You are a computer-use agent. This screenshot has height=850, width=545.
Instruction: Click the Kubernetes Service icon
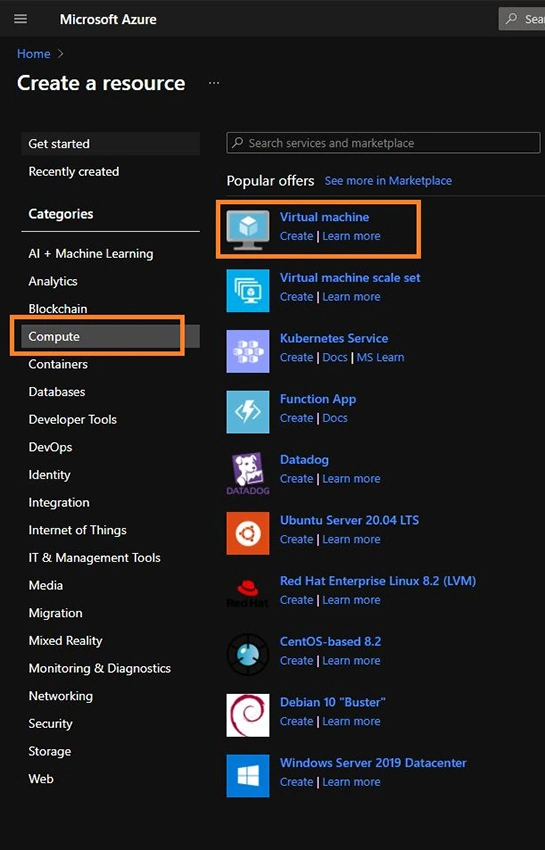[x=248, y=351]
